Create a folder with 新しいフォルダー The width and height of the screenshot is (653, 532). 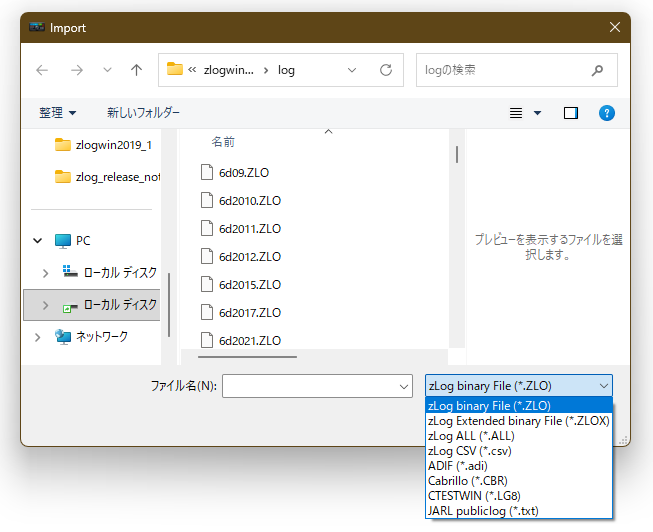click(143, 113)
